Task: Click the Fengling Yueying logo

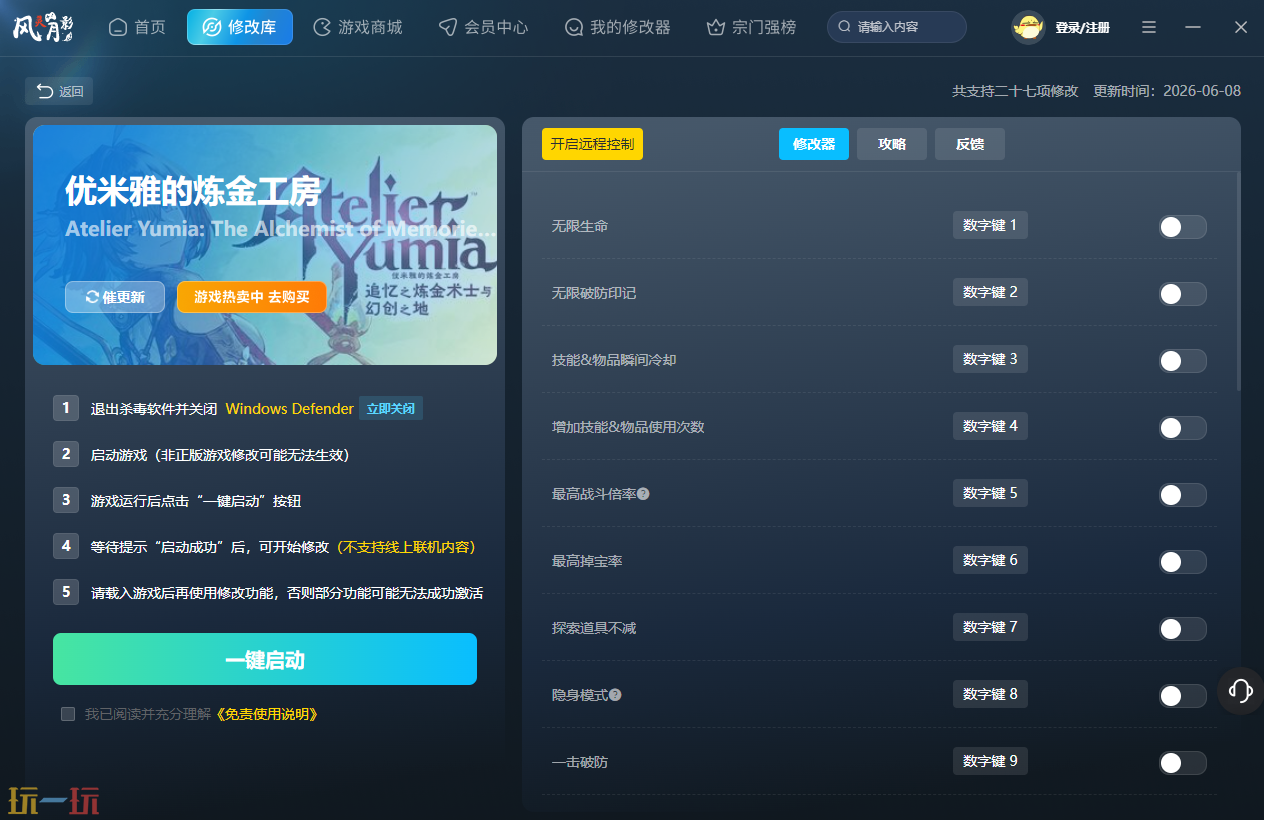Action: 42,27
